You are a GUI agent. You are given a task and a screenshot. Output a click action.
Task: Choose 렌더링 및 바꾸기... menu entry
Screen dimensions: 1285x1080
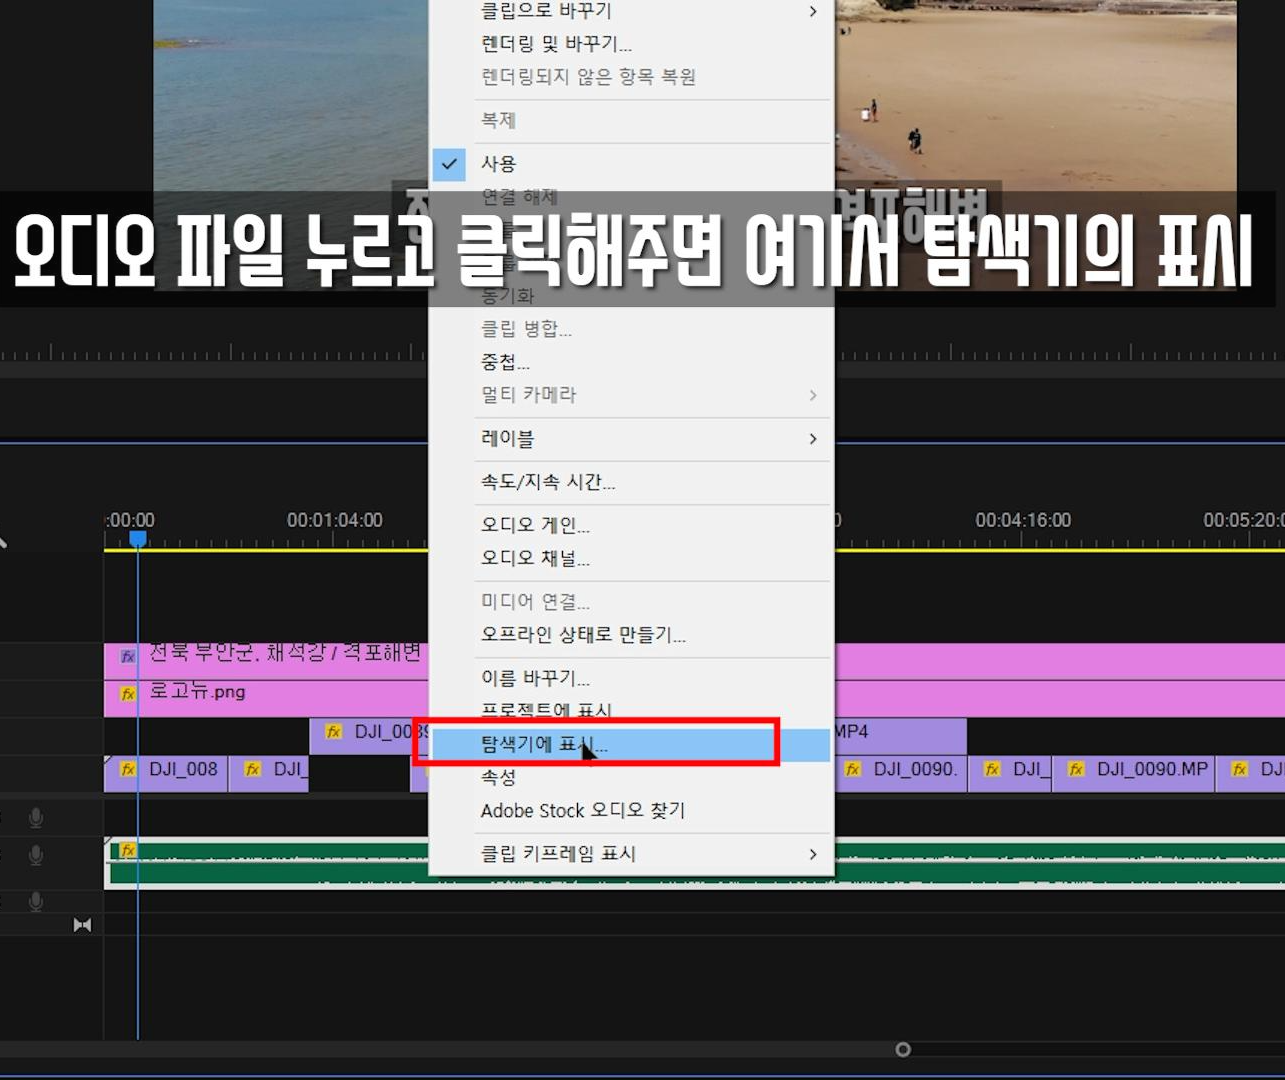point(556,44)
